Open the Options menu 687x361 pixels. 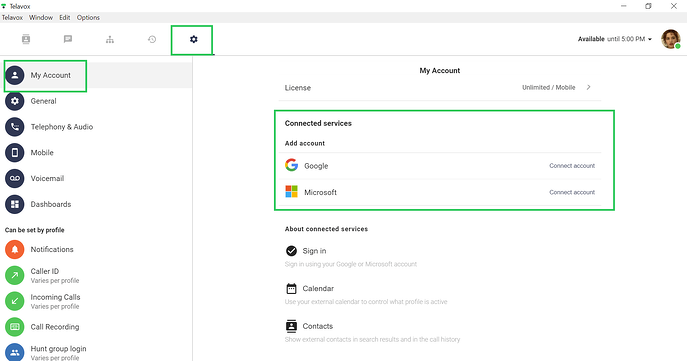[88, 18]
